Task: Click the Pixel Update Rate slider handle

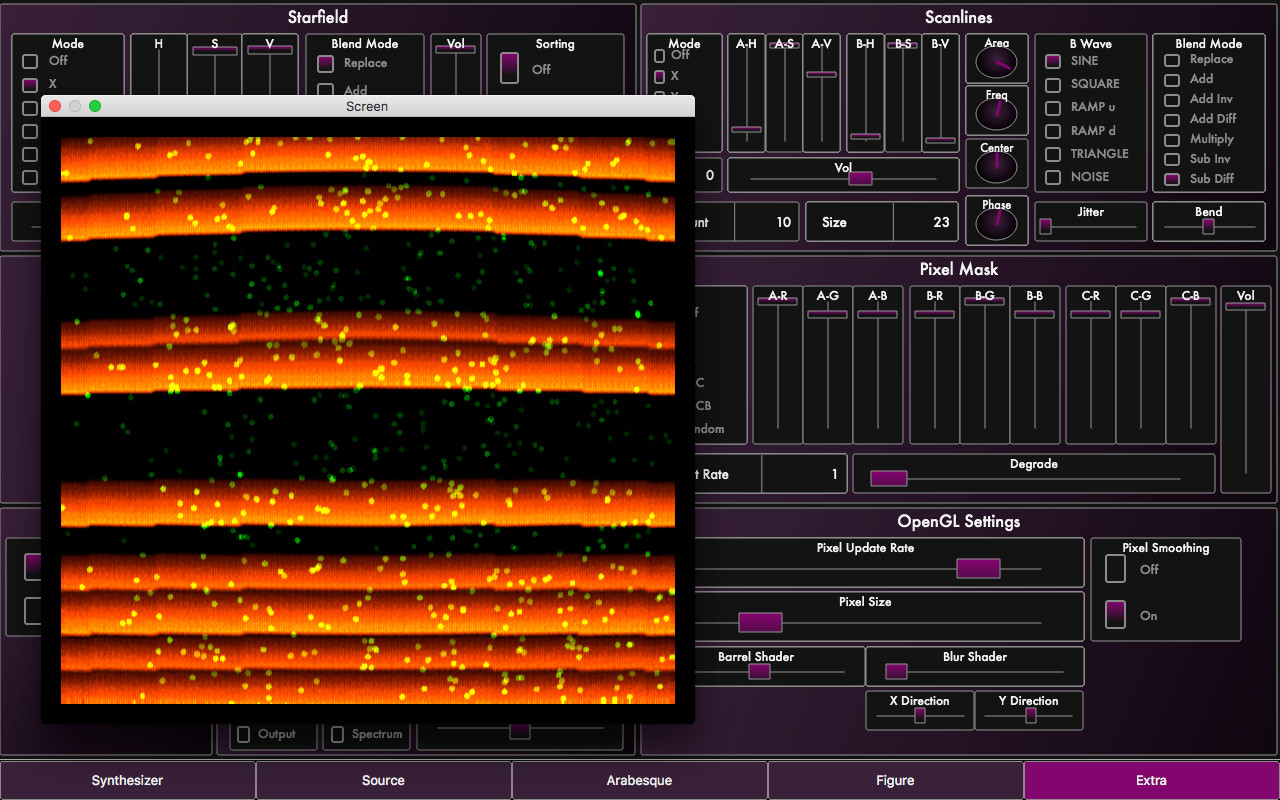Action: tap(978, 568)
